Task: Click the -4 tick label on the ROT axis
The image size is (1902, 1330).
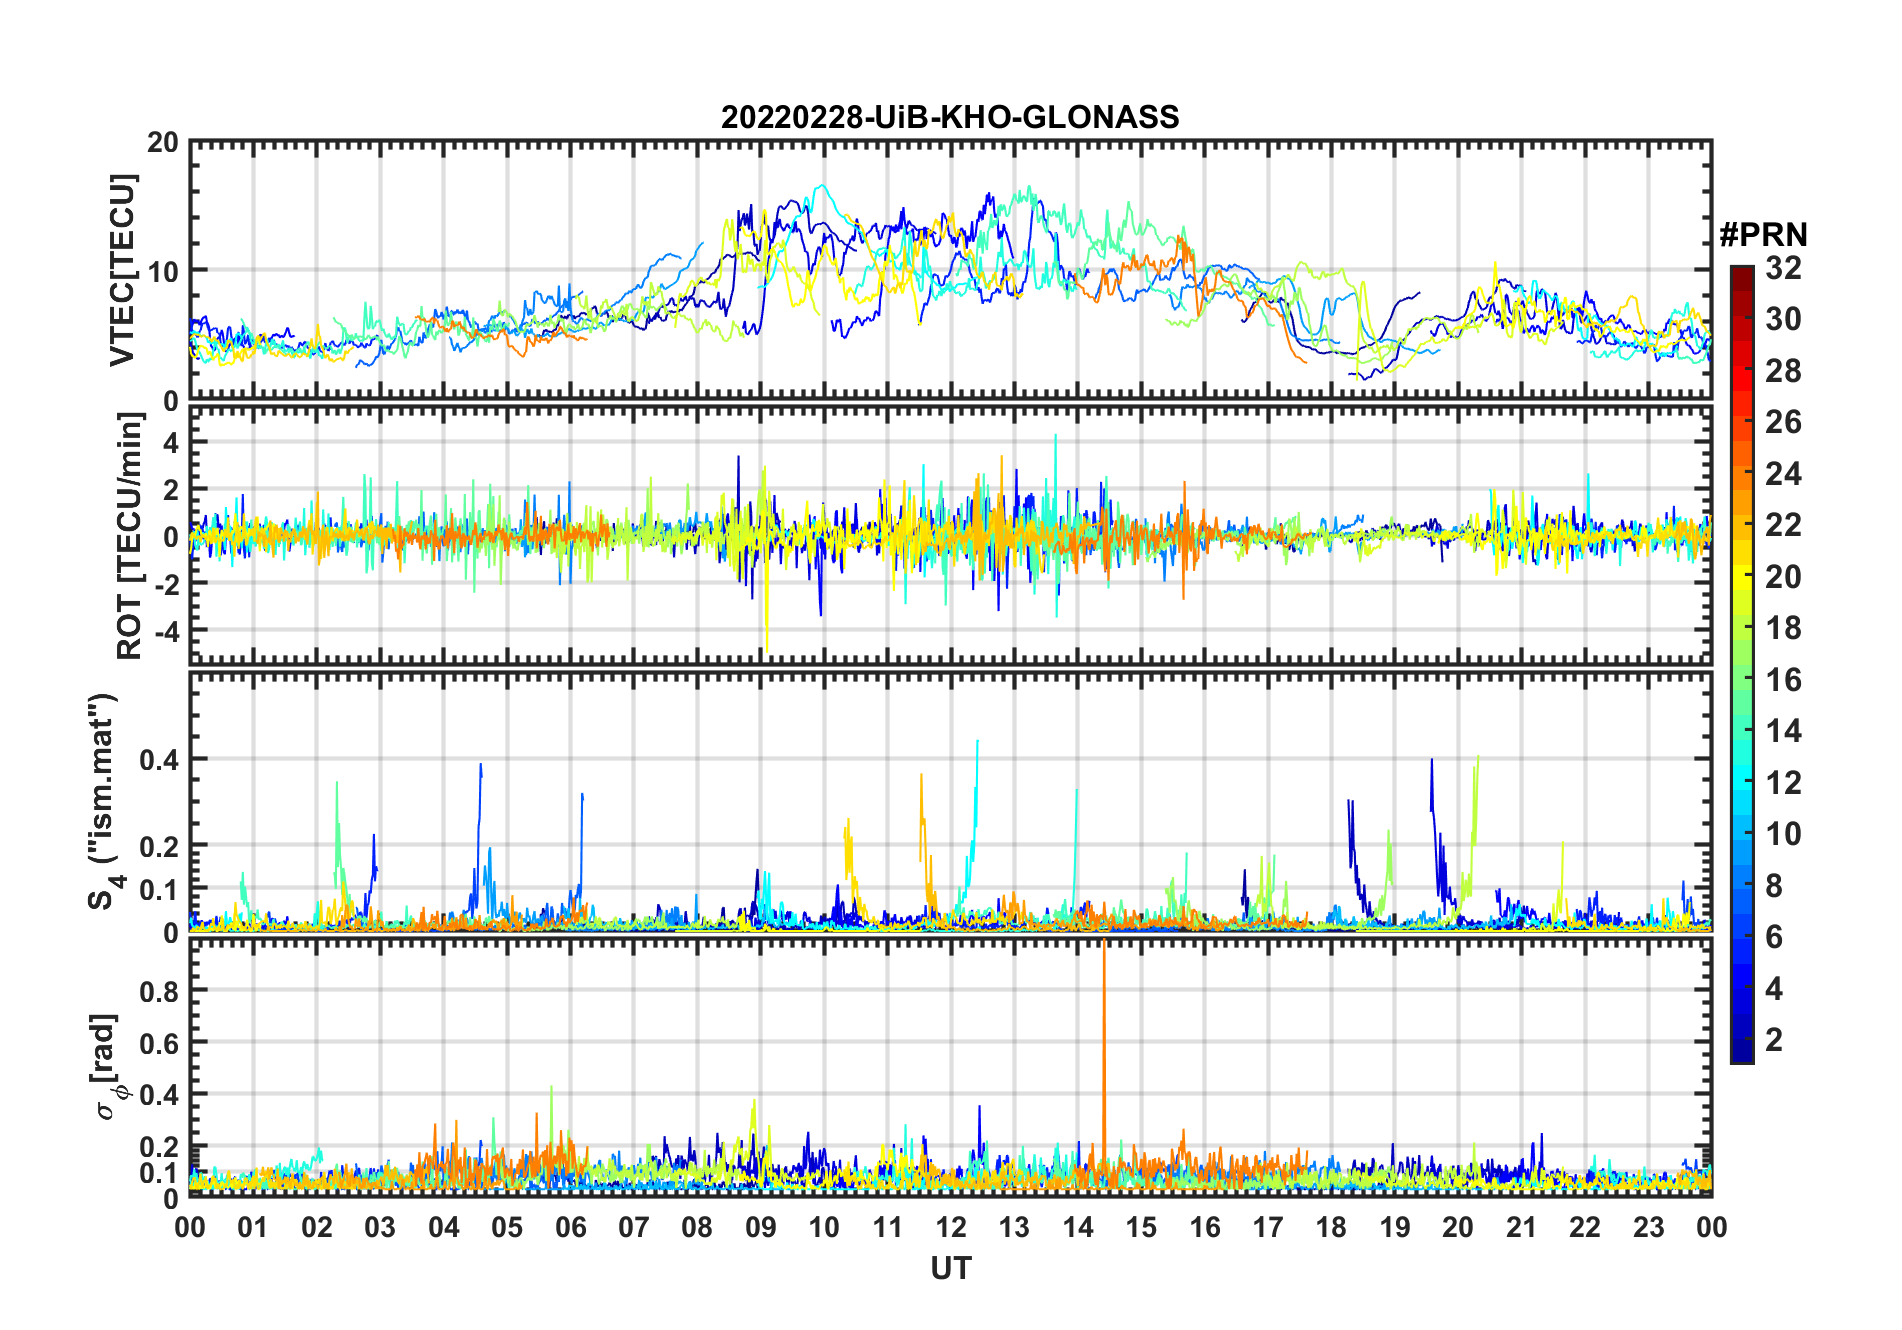Action: (x=165, y=631)
